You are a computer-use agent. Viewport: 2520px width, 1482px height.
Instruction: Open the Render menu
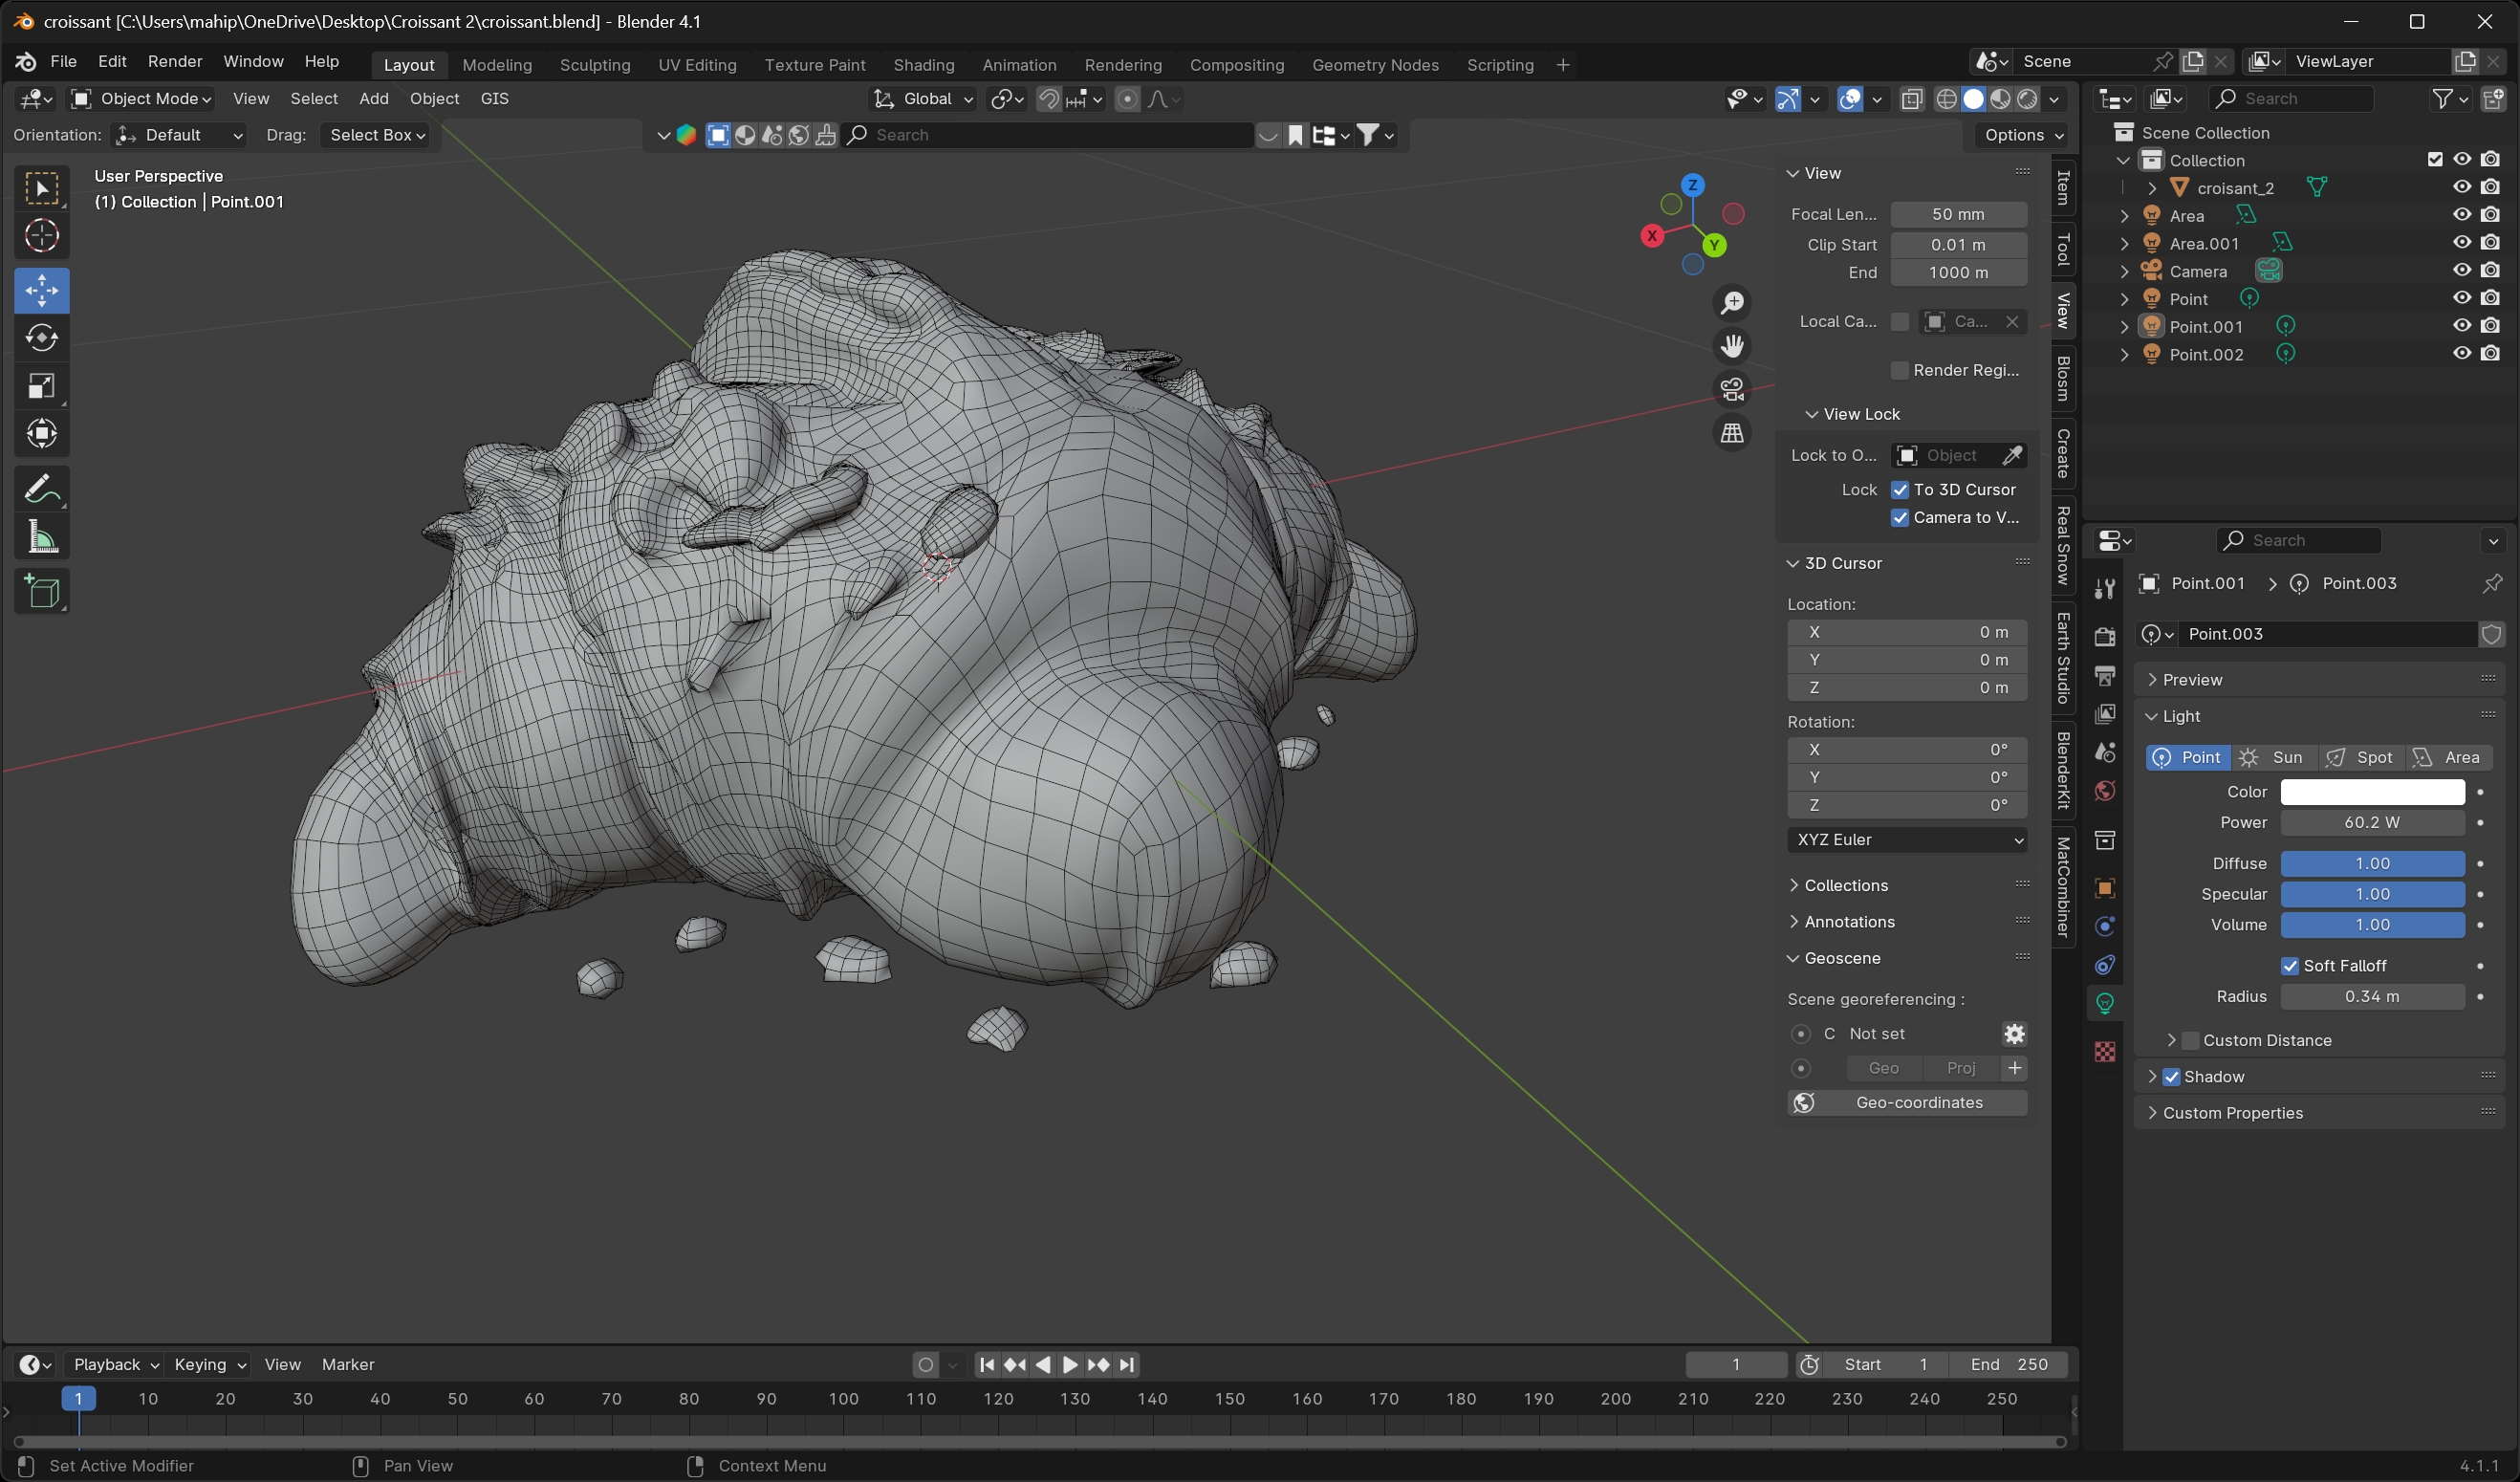pyautogui.click(x=175, y=61)
